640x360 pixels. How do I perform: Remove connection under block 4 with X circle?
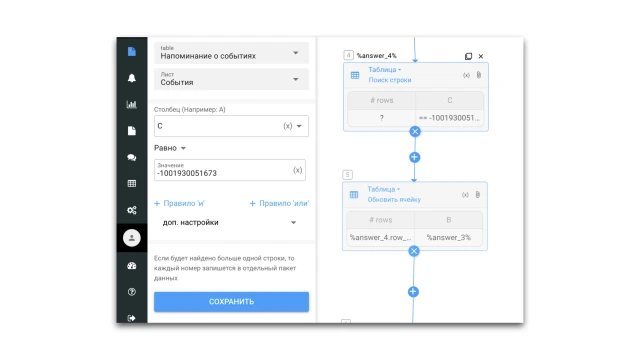415,131
